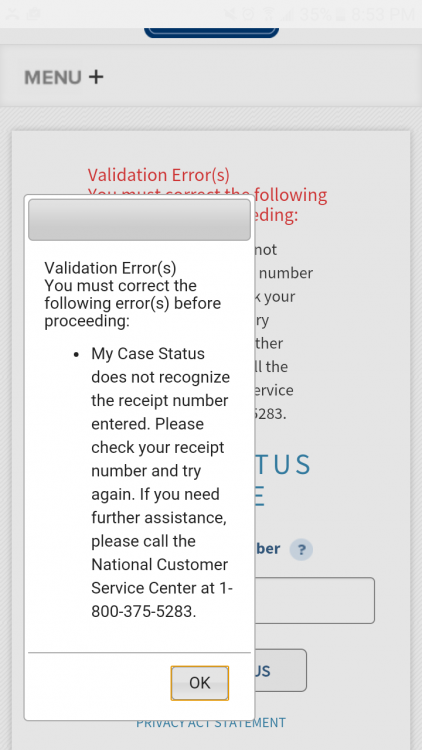Image resolution: width=422 pixels, height=750 pixels.
Task: Tap the battery icon in status bar
Action: 339,14
